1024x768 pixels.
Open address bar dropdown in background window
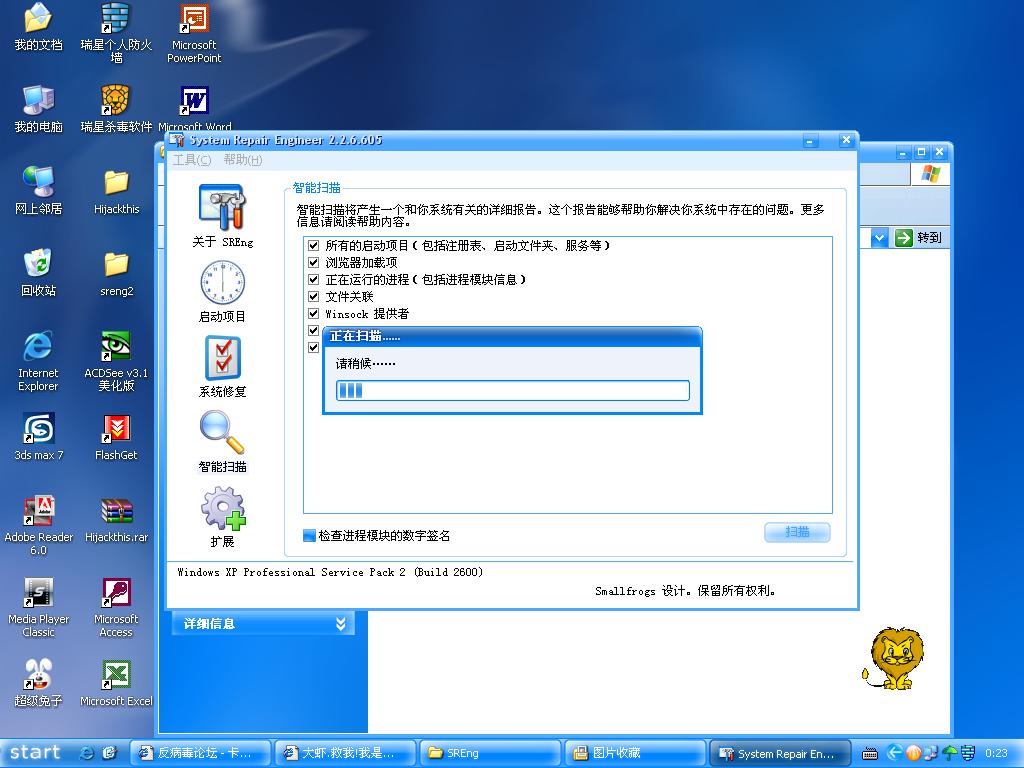[x=879, y=238]
